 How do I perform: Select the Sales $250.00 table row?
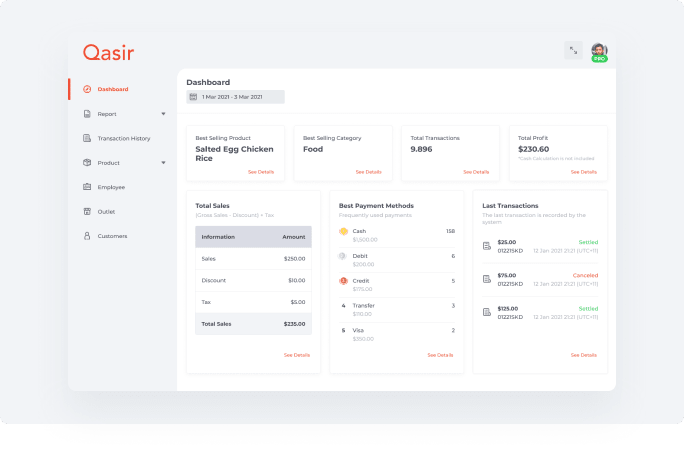(x=253, y=259)
